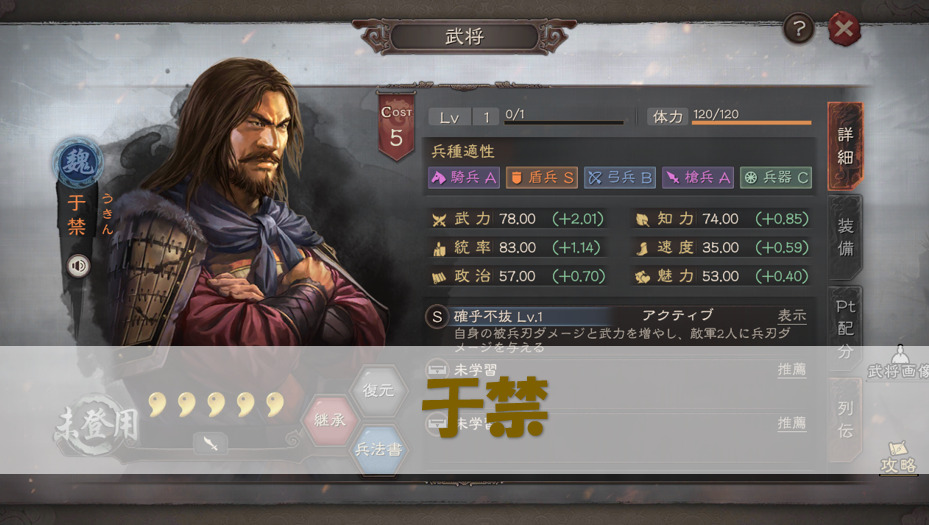929x525 pixels.
Task: Select the 槍兵 A troop aptitude badge
Action: point(698,177)
